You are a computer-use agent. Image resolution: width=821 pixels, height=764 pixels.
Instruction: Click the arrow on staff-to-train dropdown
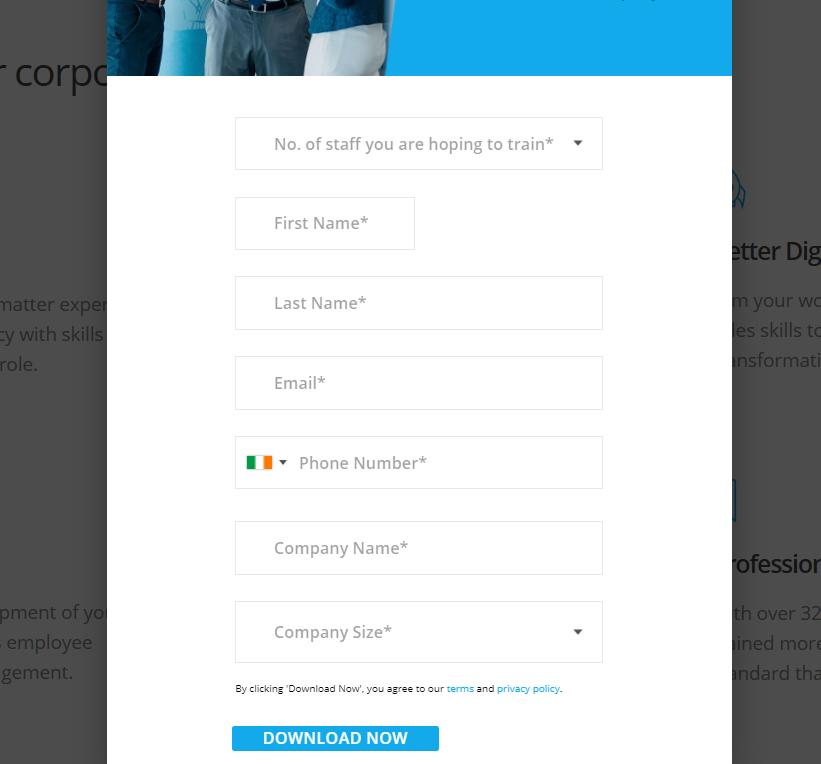click(x=578, y=143)
